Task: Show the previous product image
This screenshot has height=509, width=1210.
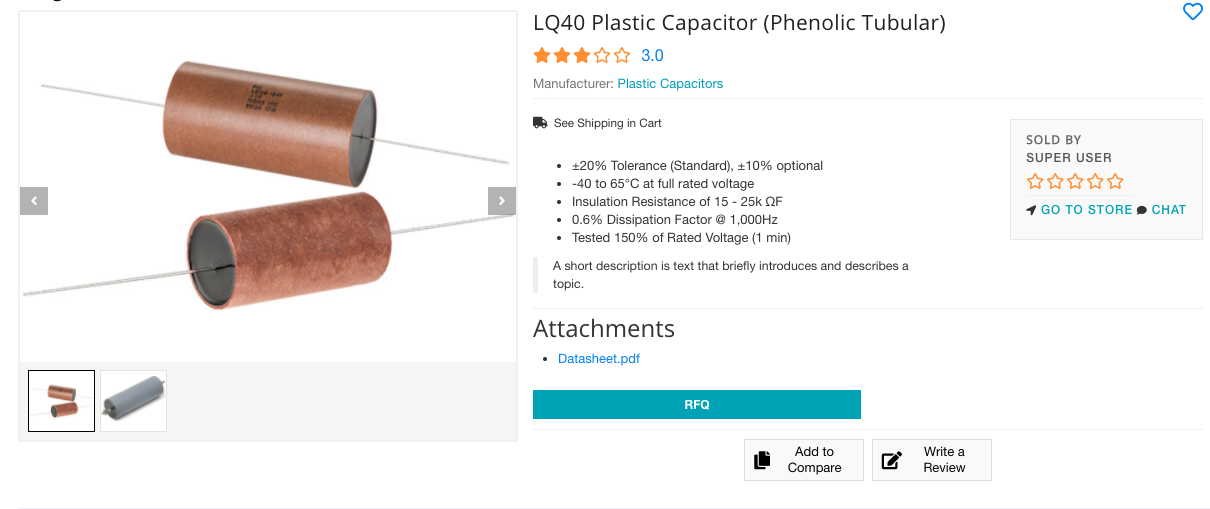Action: (x=34, y=201)
